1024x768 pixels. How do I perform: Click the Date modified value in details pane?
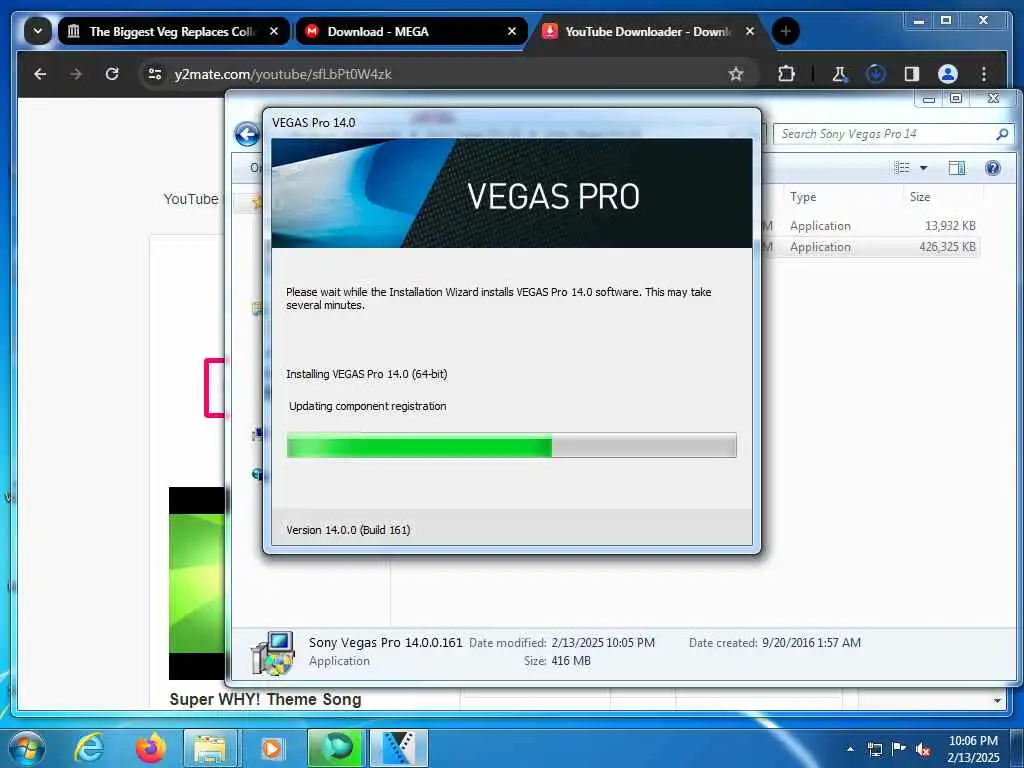pos(603,643)
